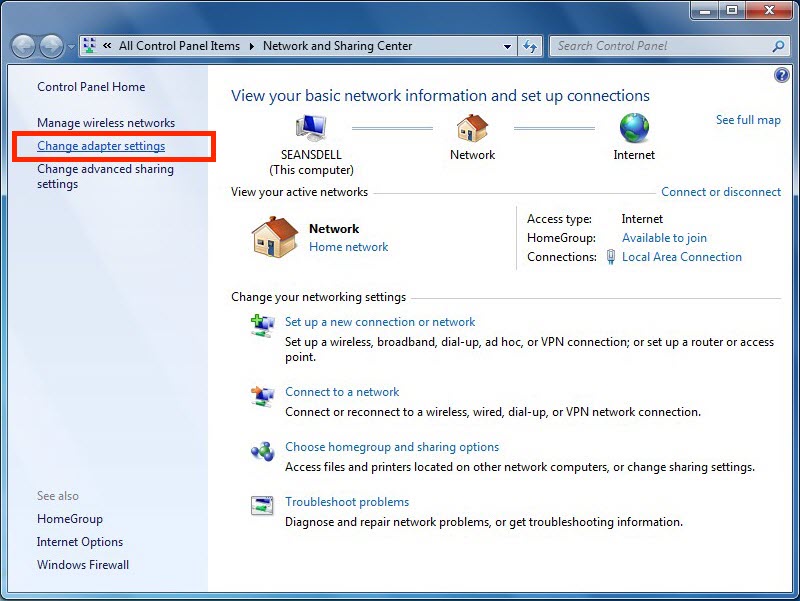Click the help question mark icon
800x601 pixels.
click(x=781, y=76)
